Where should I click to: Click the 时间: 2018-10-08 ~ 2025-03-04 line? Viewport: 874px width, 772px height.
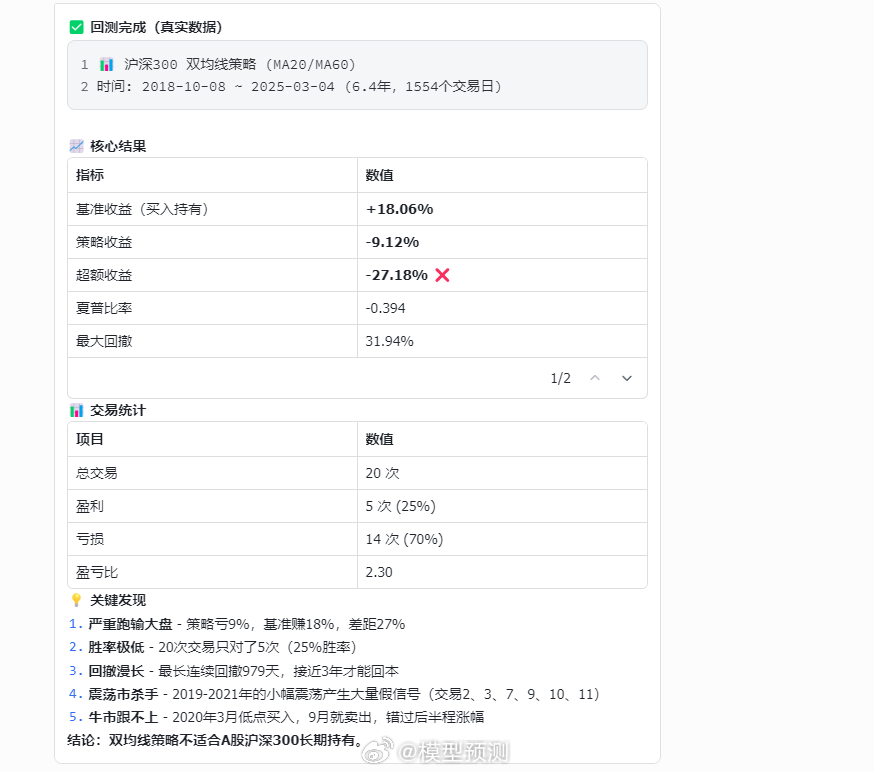click(299, 86)
